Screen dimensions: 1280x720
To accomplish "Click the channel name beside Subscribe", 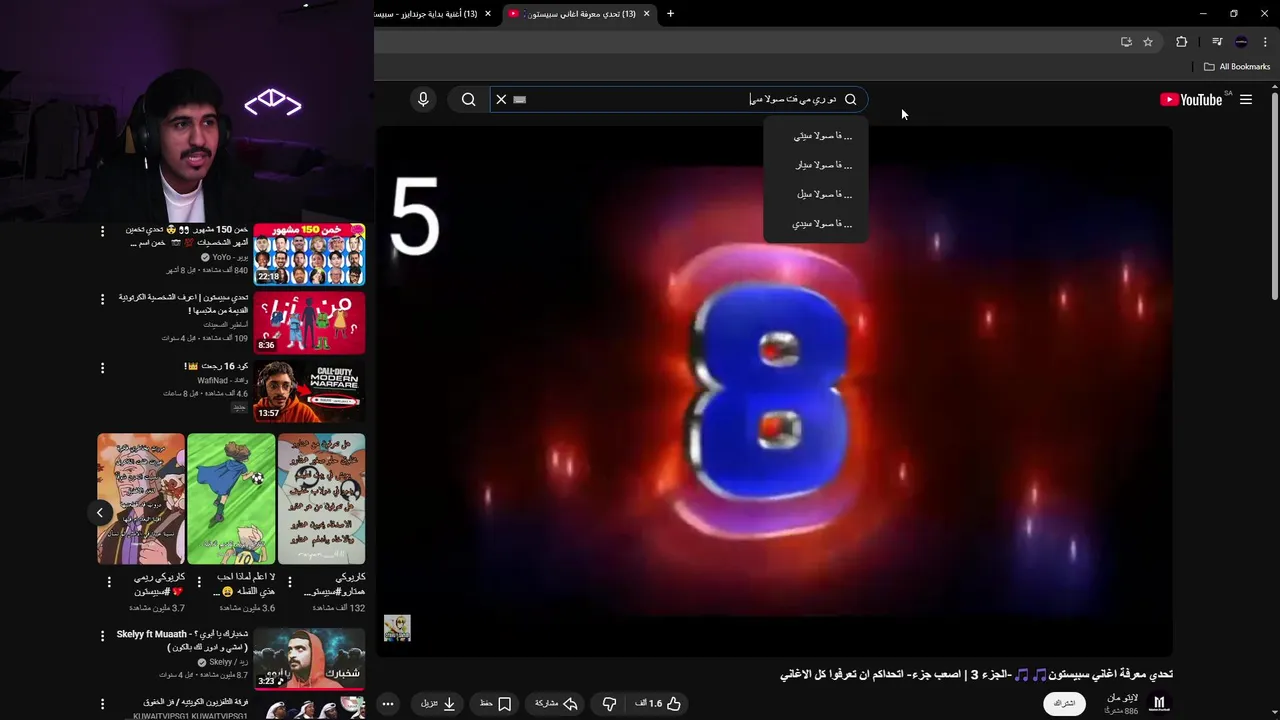I will pos(1122,698).
